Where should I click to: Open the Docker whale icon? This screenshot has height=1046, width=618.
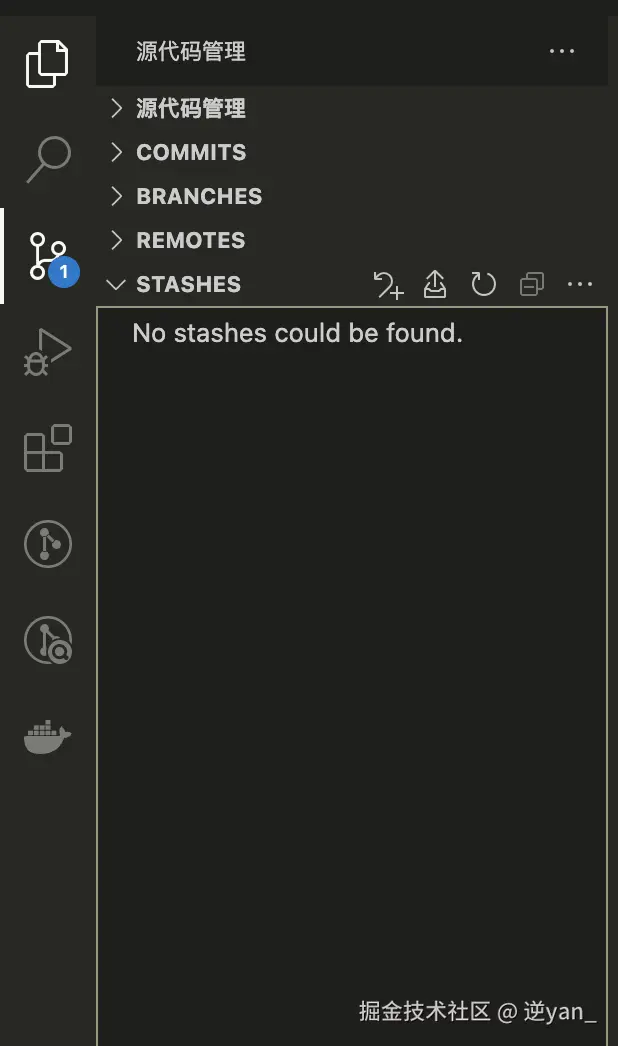coord(47,739)
